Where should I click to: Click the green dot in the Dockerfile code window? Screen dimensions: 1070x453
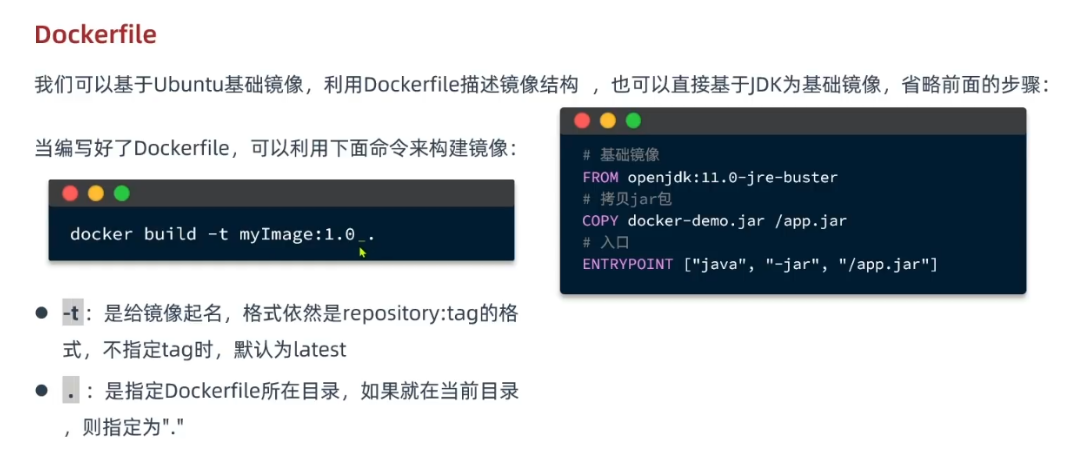point(633,121)
